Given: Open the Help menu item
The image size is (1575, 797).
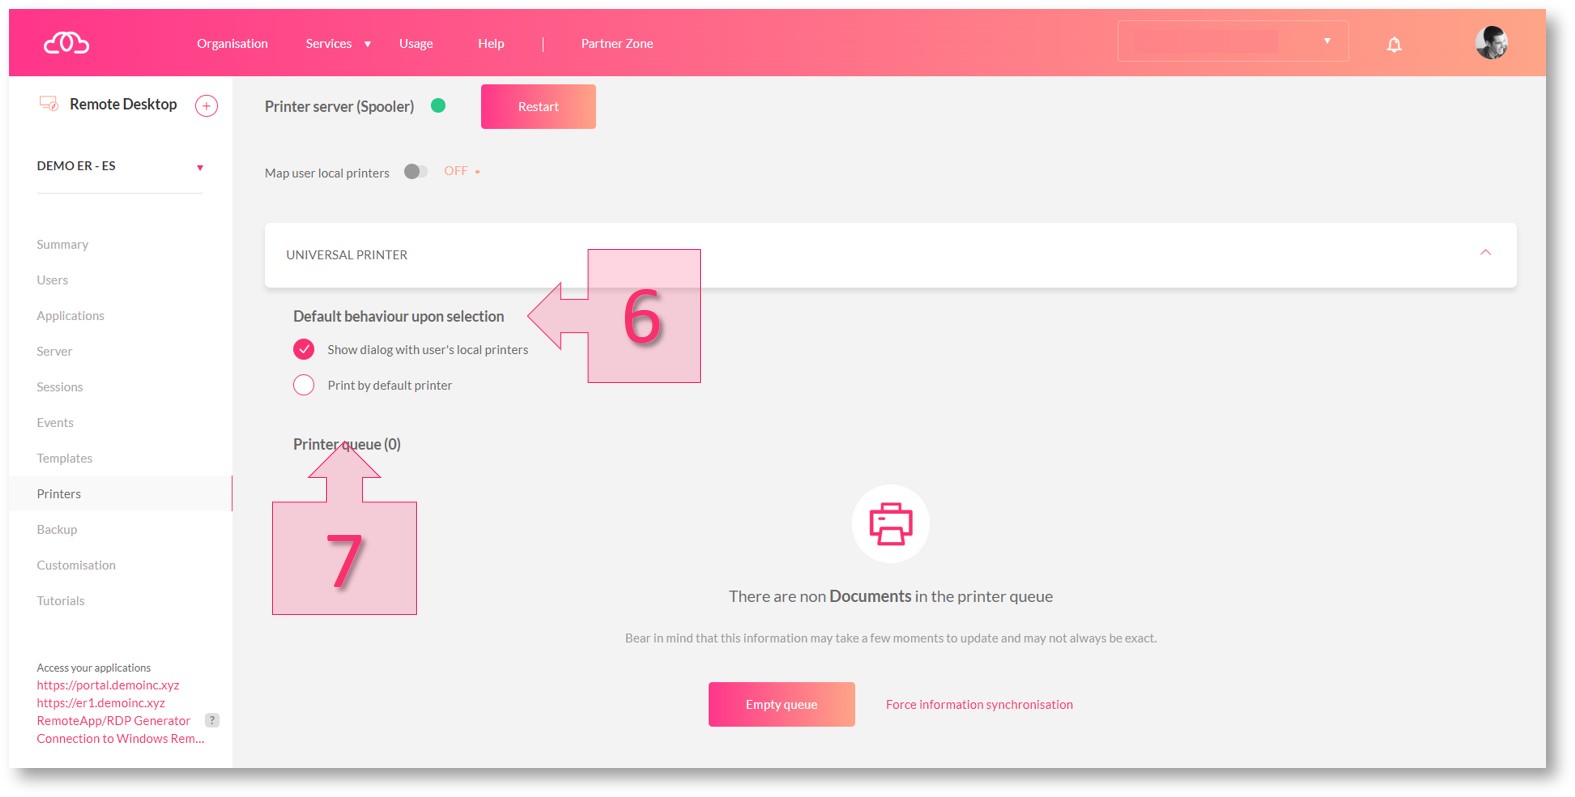Looking at the screenshot, I should [x=491, y=44].
